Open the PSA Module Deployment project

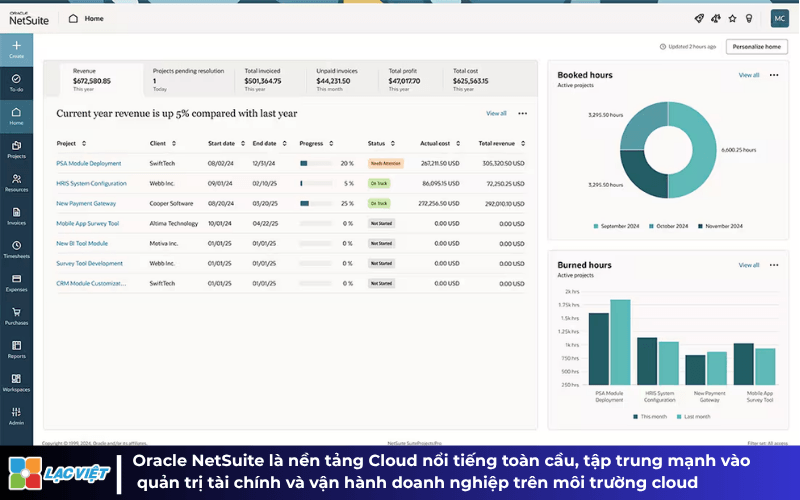[89, 163]
